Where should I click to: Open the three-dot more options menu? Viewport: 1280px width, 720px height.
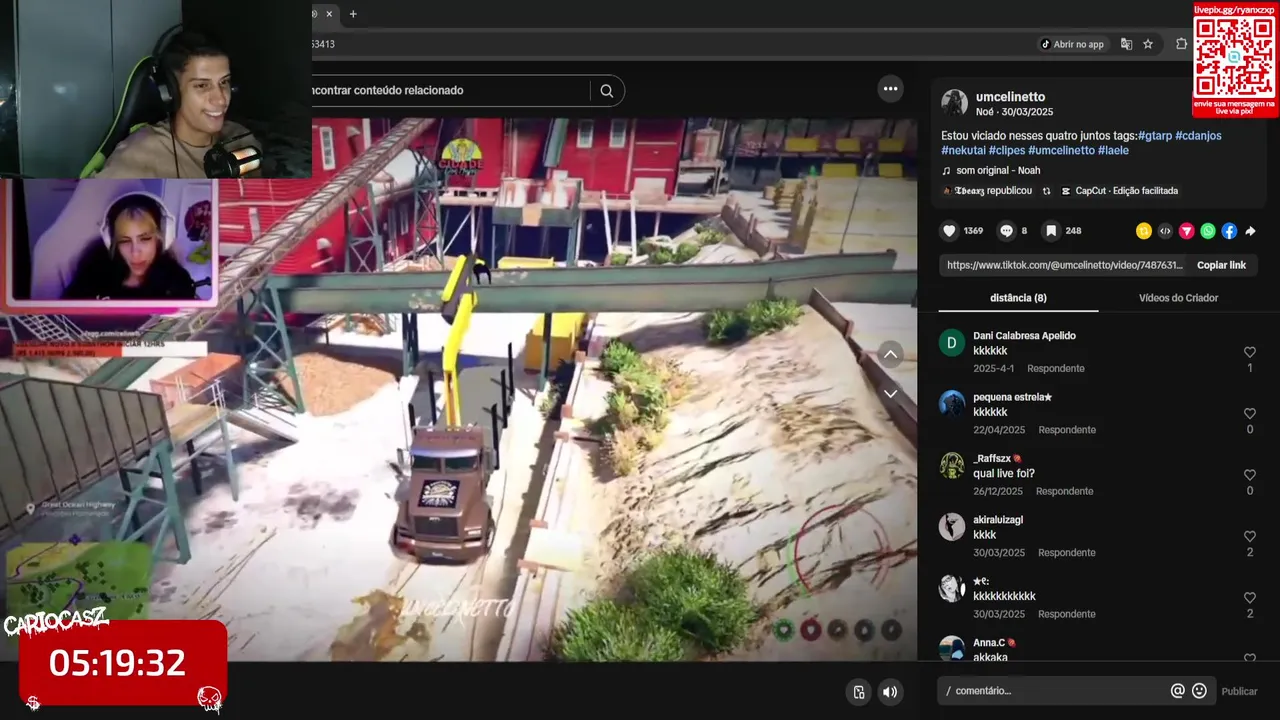tap(890, 89)
